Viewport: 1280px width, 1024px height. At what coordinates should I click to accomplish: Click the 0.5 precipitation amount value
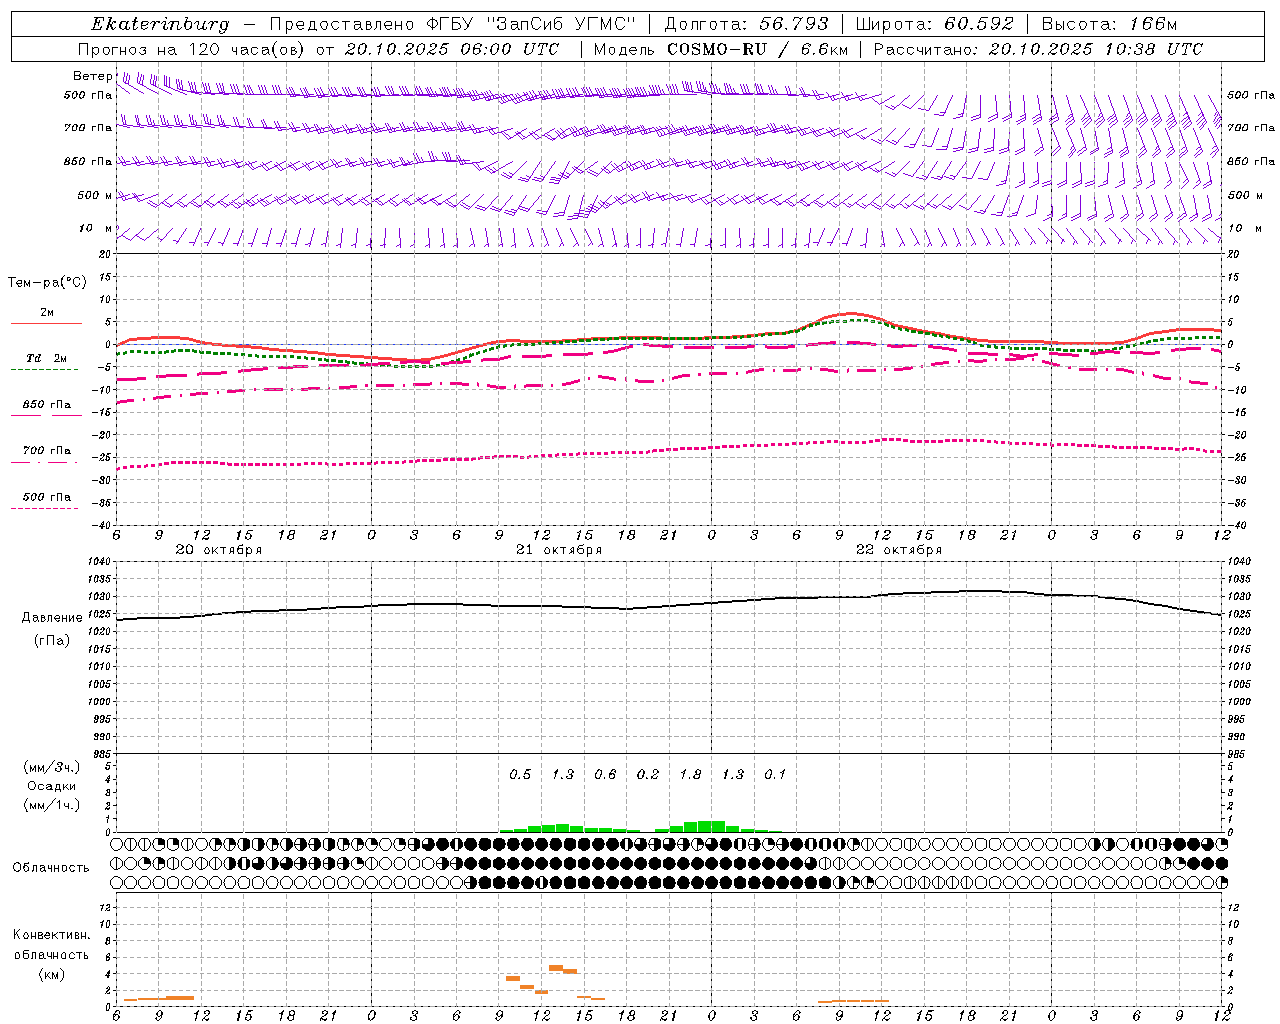[520, 775]
